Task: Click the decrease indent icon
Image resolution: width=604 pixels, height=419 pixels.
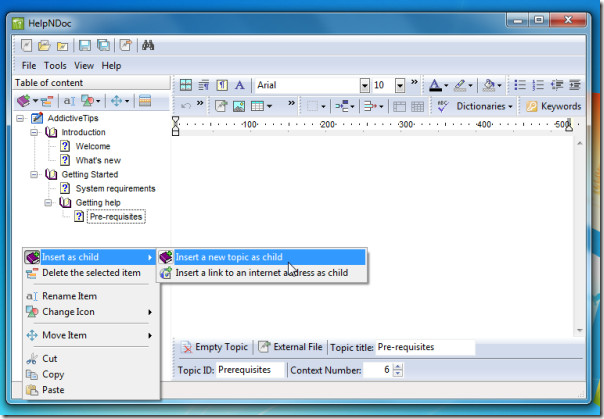Action: tap(557, 85)
